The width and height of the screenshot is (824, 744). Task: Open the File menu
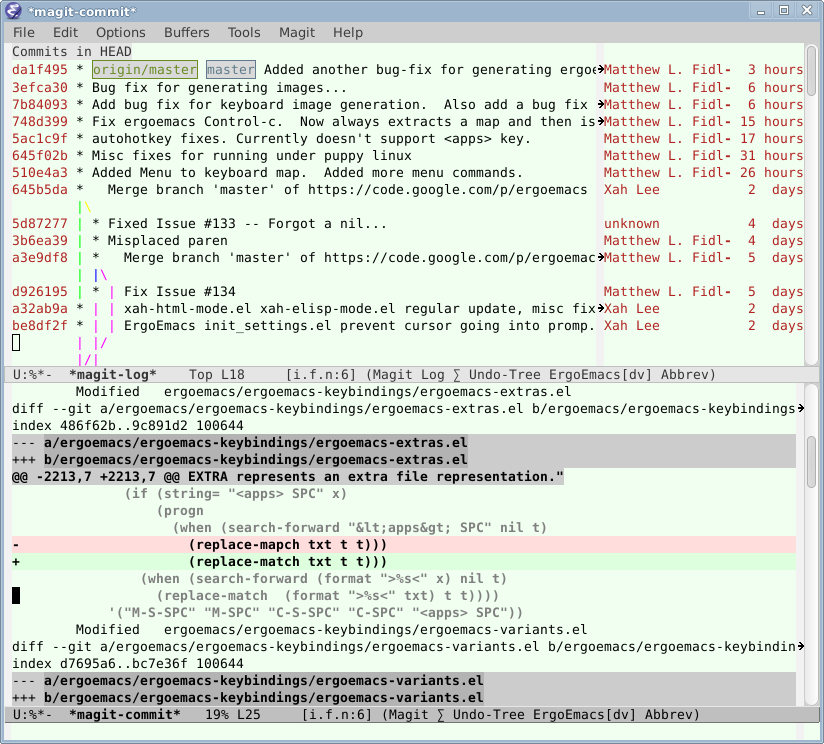point(24,33)
